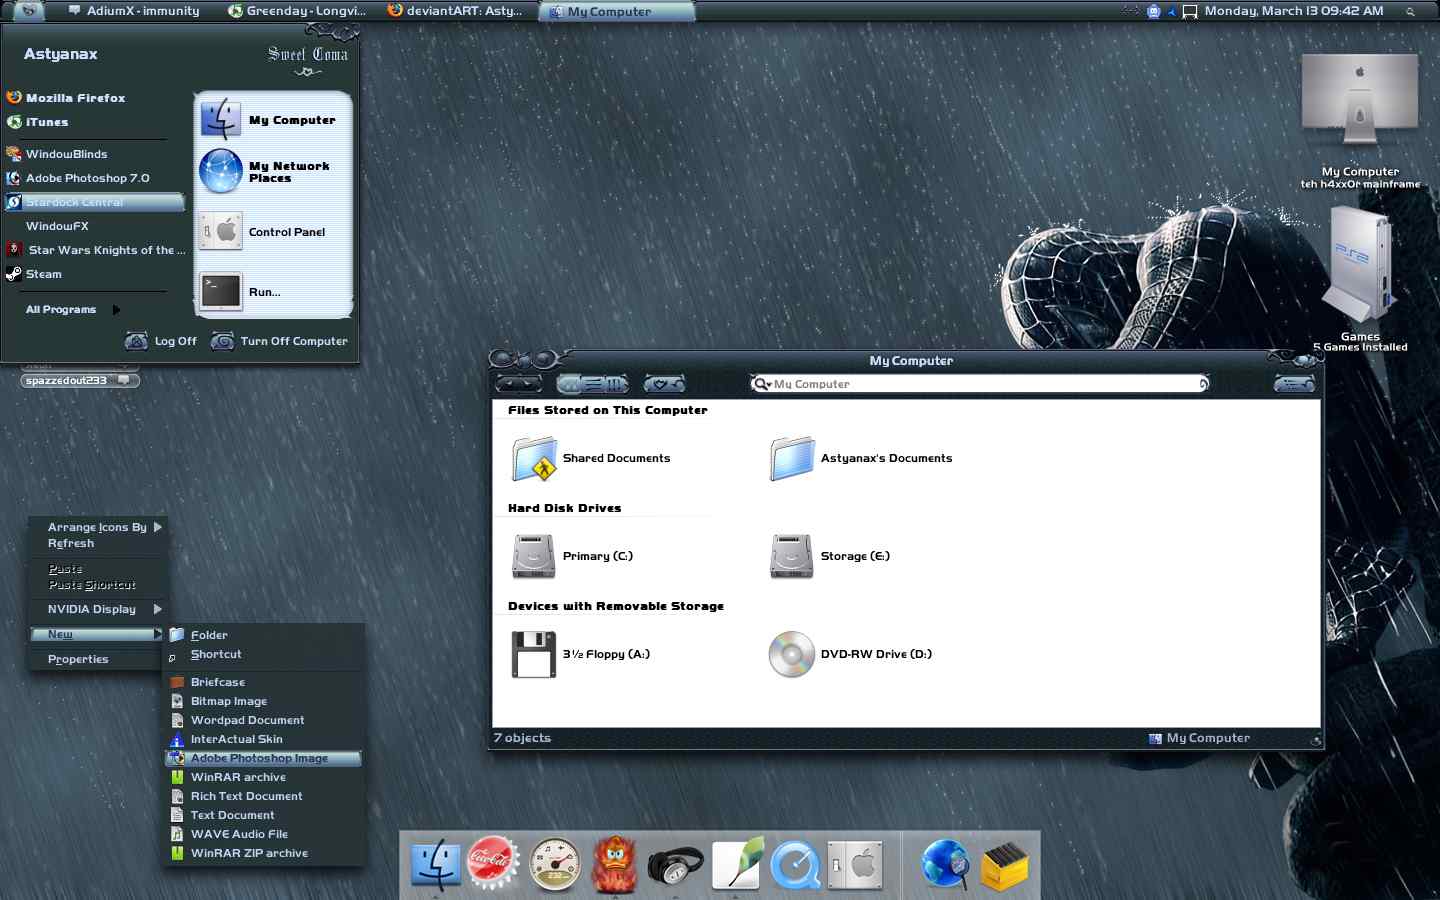This screenshot has height=900, width=1440.
Task: Switch to deviantART: Asty... taskbar item
Action: (456, 11)
